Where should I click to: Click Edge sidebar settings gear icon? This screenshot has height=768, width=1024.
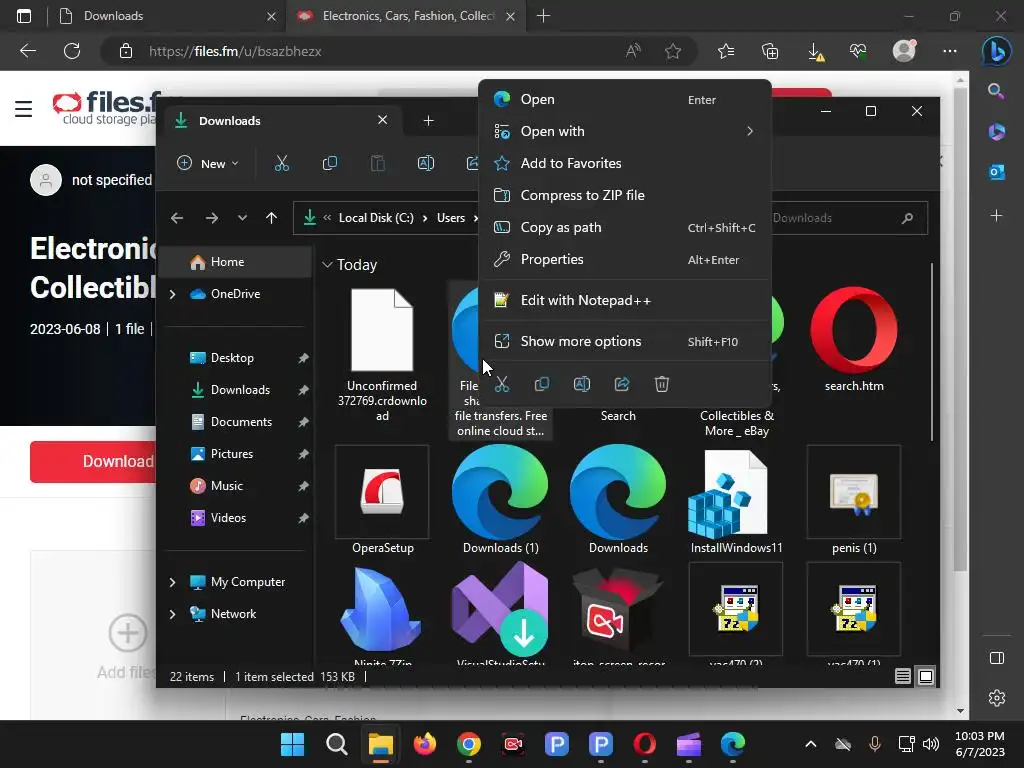(x=997, y=698)
